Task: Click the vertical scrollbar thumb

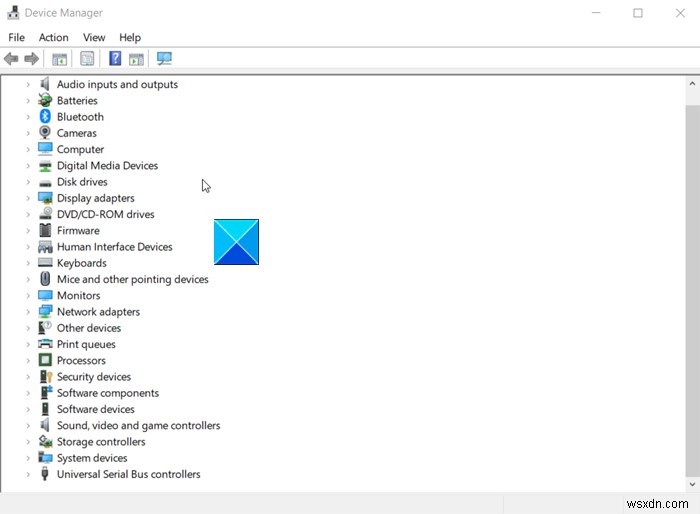Action: tap(692, 291)
